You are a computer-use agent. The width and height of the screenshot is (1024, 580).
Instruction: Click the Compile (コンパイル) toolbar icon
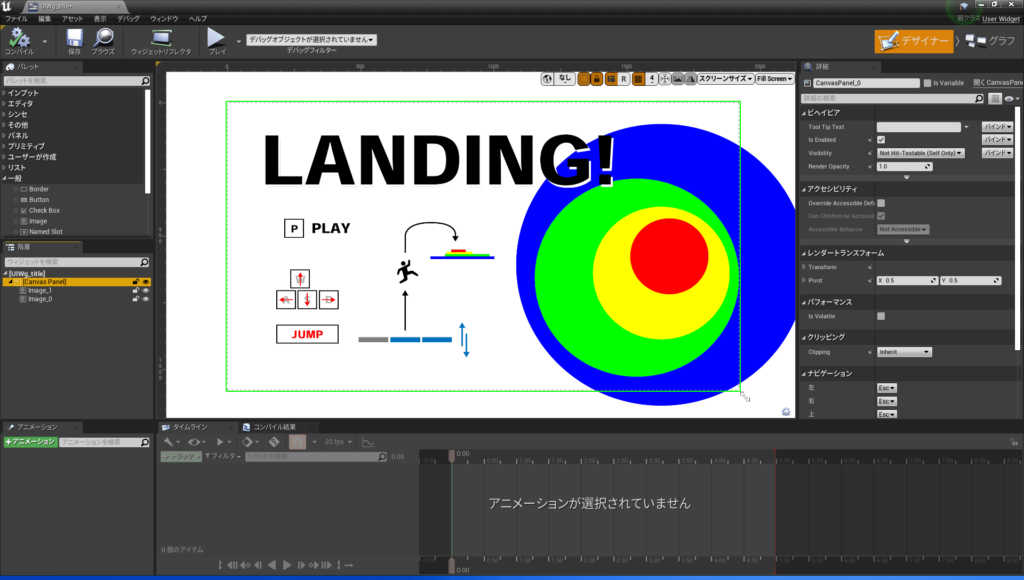(x=19, y=38)
